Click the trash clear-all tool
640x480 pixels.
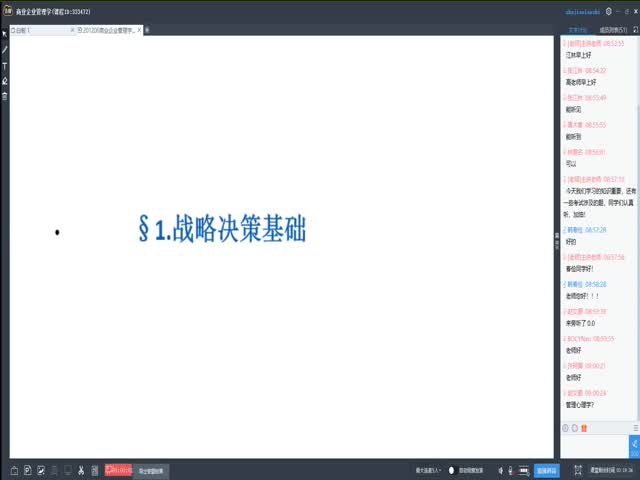[4, 96]
